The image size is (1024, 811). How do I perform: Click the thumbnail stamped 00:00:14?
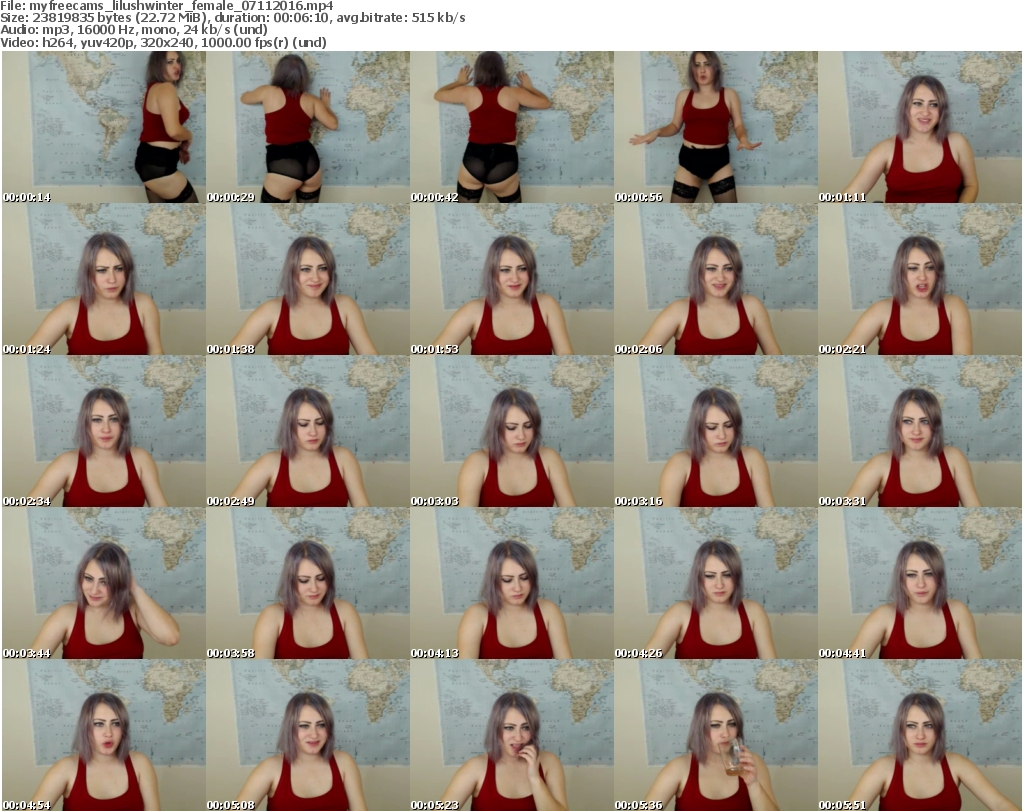point(104,127)
